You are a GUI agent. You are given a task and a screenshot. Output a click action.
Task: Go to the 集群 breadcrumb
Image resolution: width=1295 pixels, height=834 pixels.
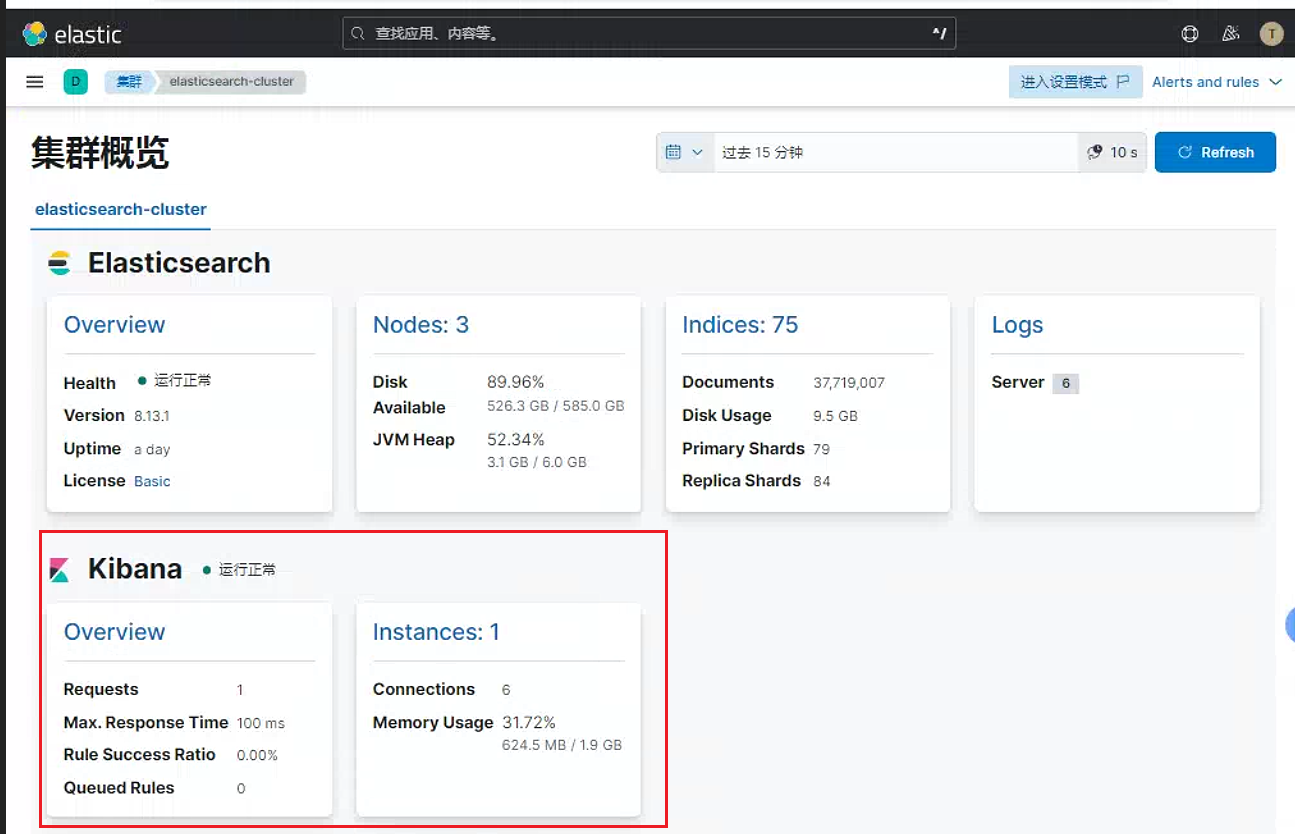click(x=129, y=82)
